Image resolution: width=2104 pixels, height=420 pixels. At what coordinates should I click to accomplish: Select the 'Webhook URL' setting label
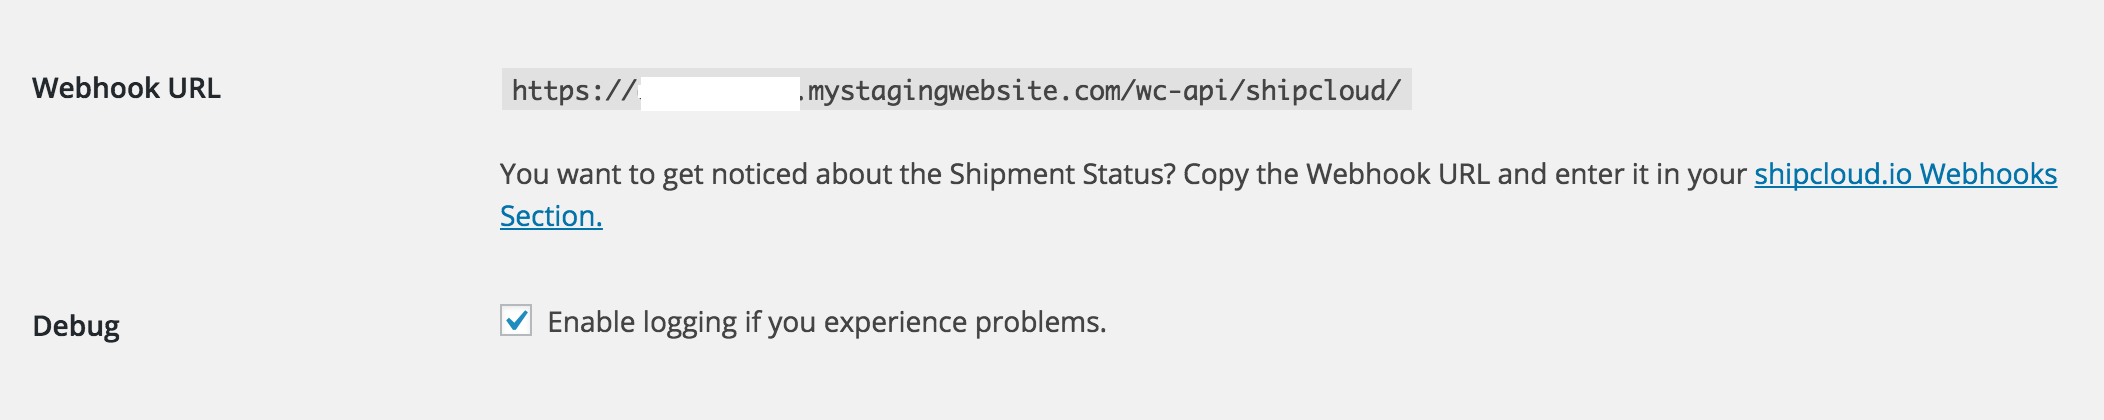126,88
